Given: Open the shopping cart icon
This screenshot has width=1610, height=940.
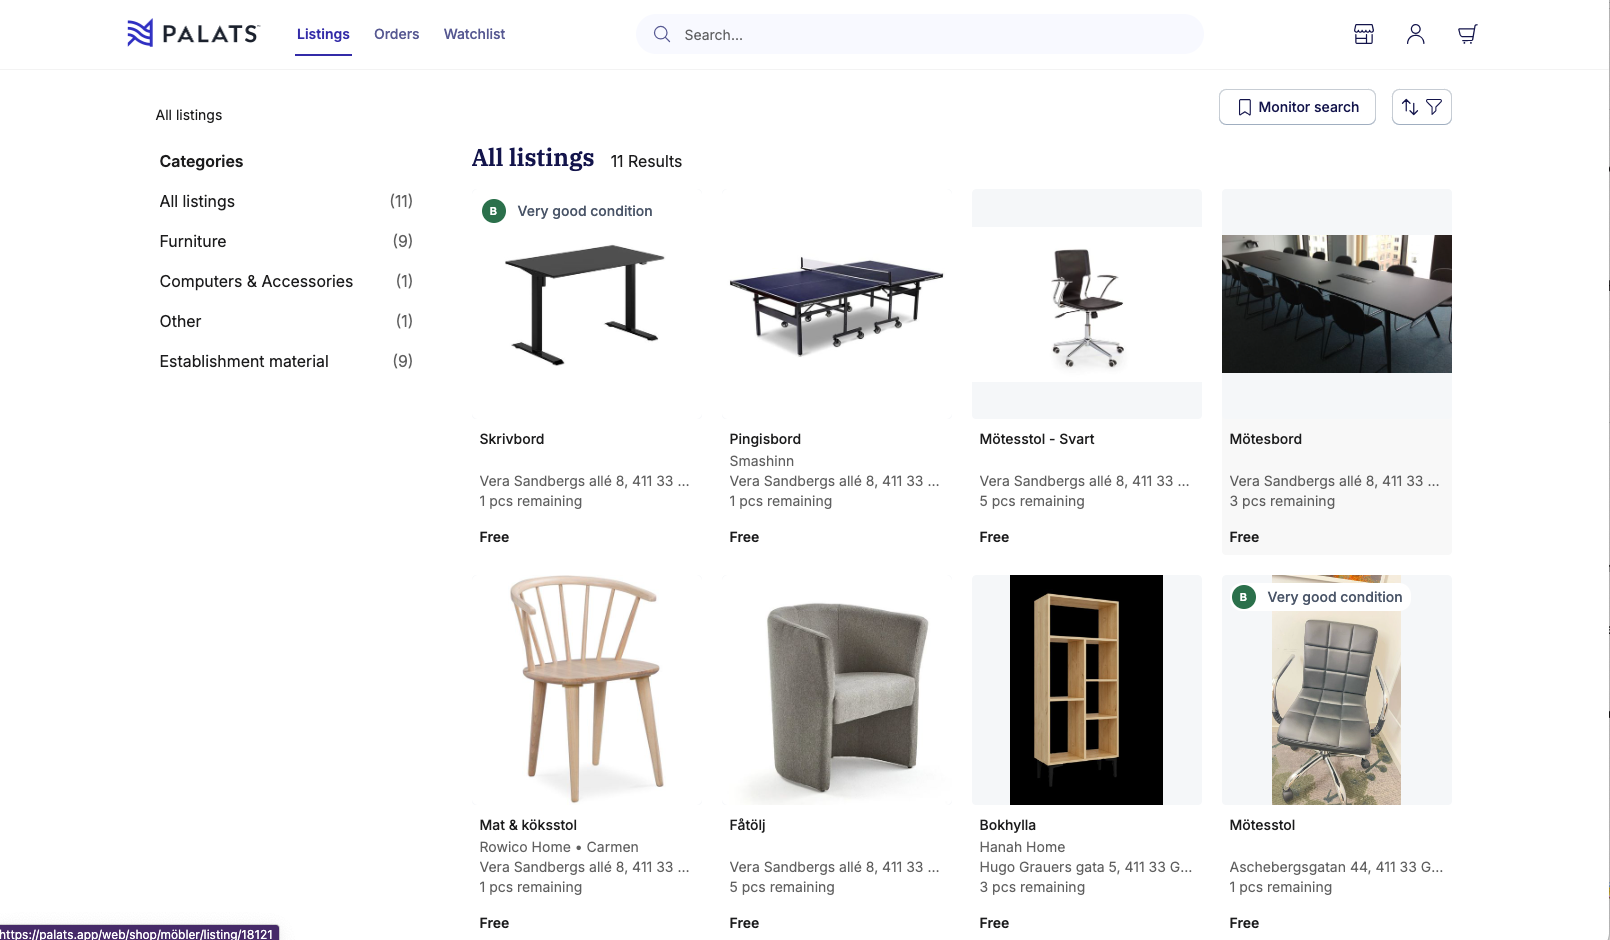Looking at the screenshot, I should [1467, 34].
